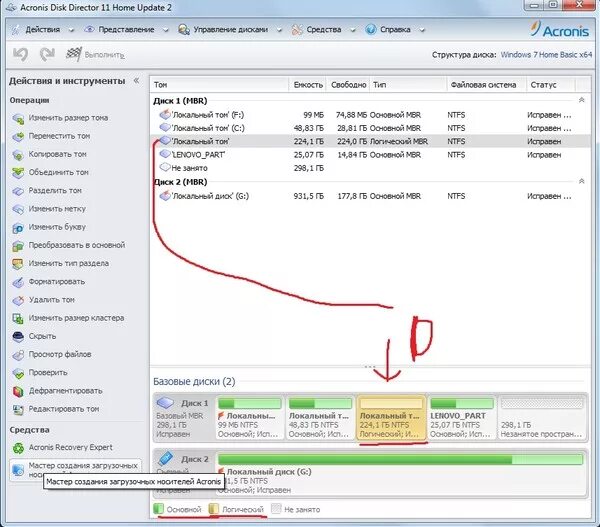The image size is (600, 527).
Task: Select the Локальный диск (G:) row
Action: pos(369,196)
